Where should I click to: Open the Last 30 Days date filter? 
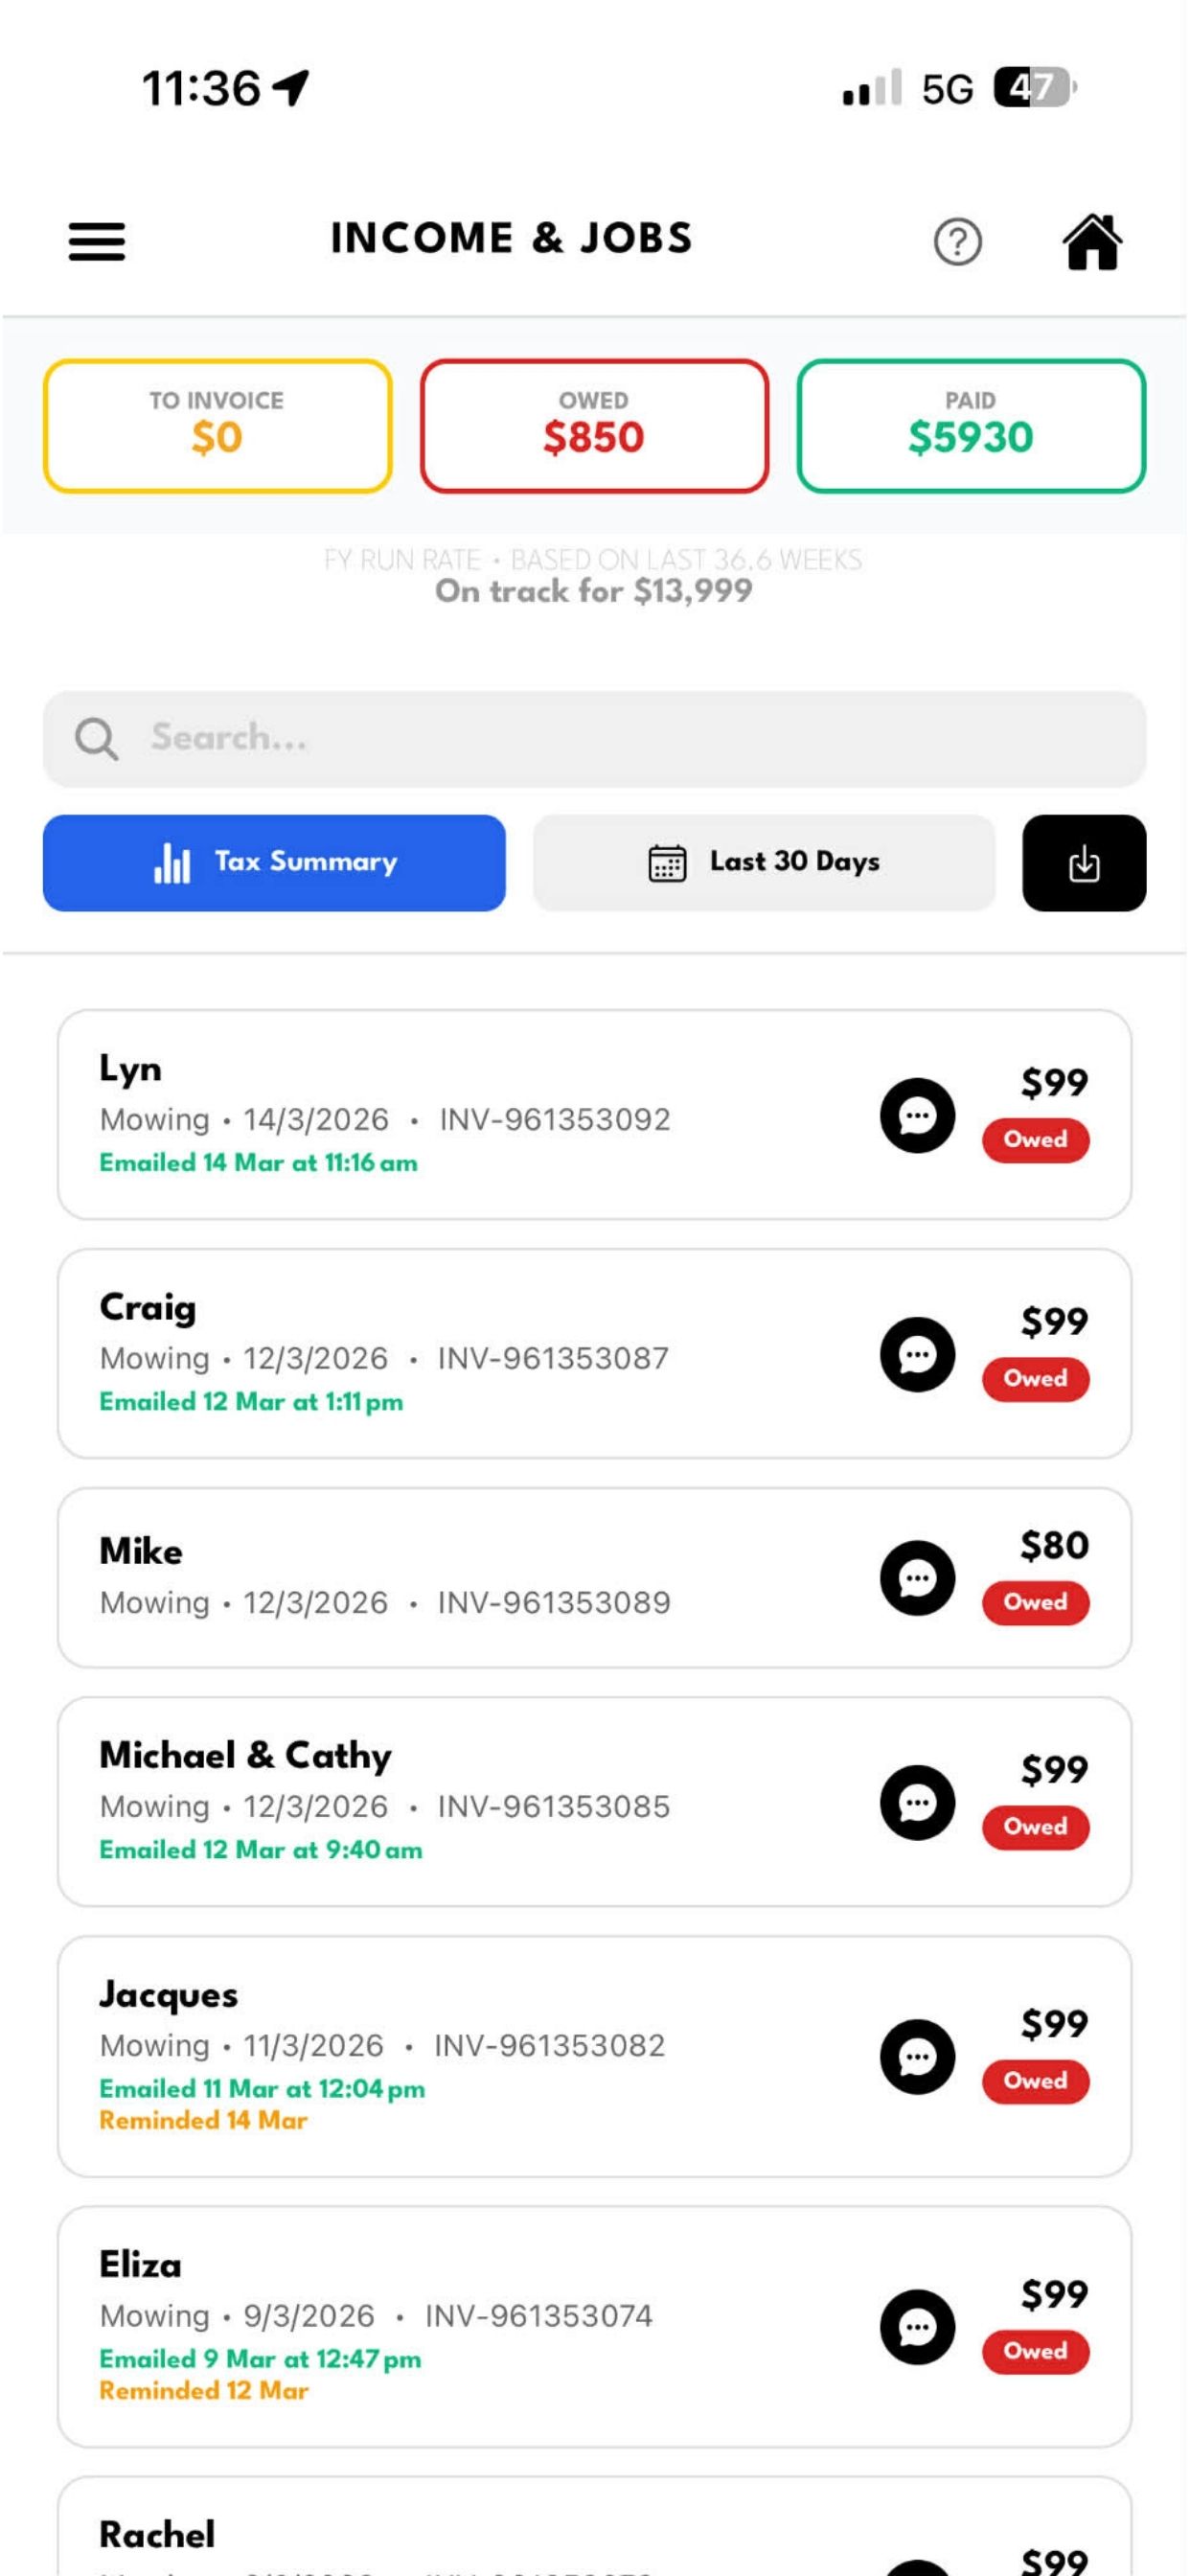coord(764,863)
